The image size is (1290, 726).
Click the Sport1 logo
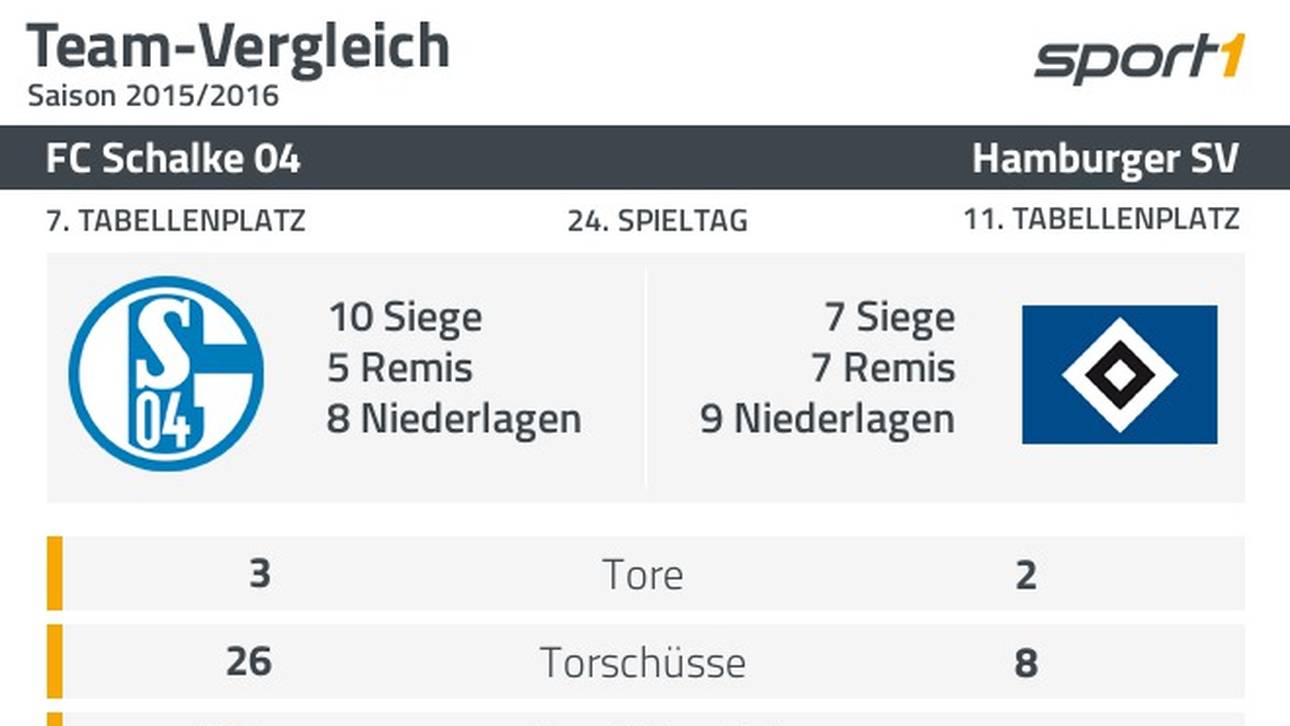[1139, 59]
